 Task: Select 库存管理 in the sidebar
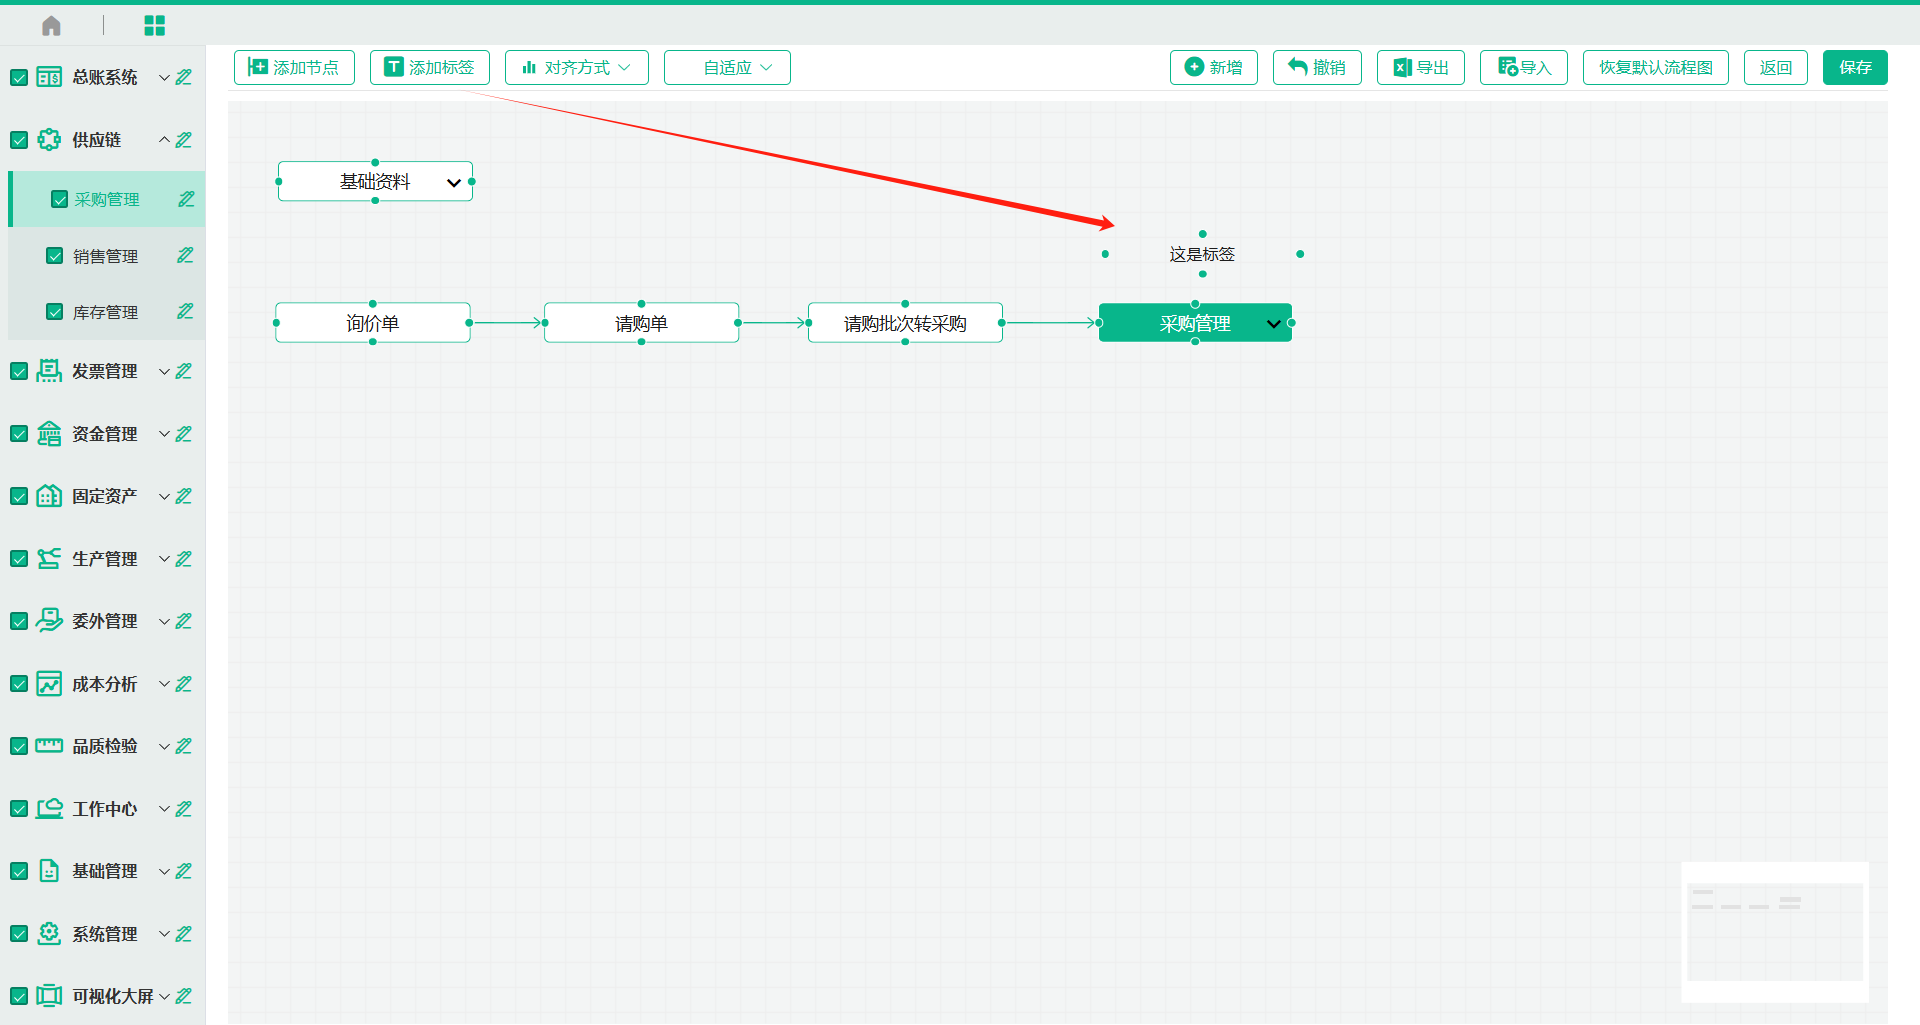click(106, 312)
